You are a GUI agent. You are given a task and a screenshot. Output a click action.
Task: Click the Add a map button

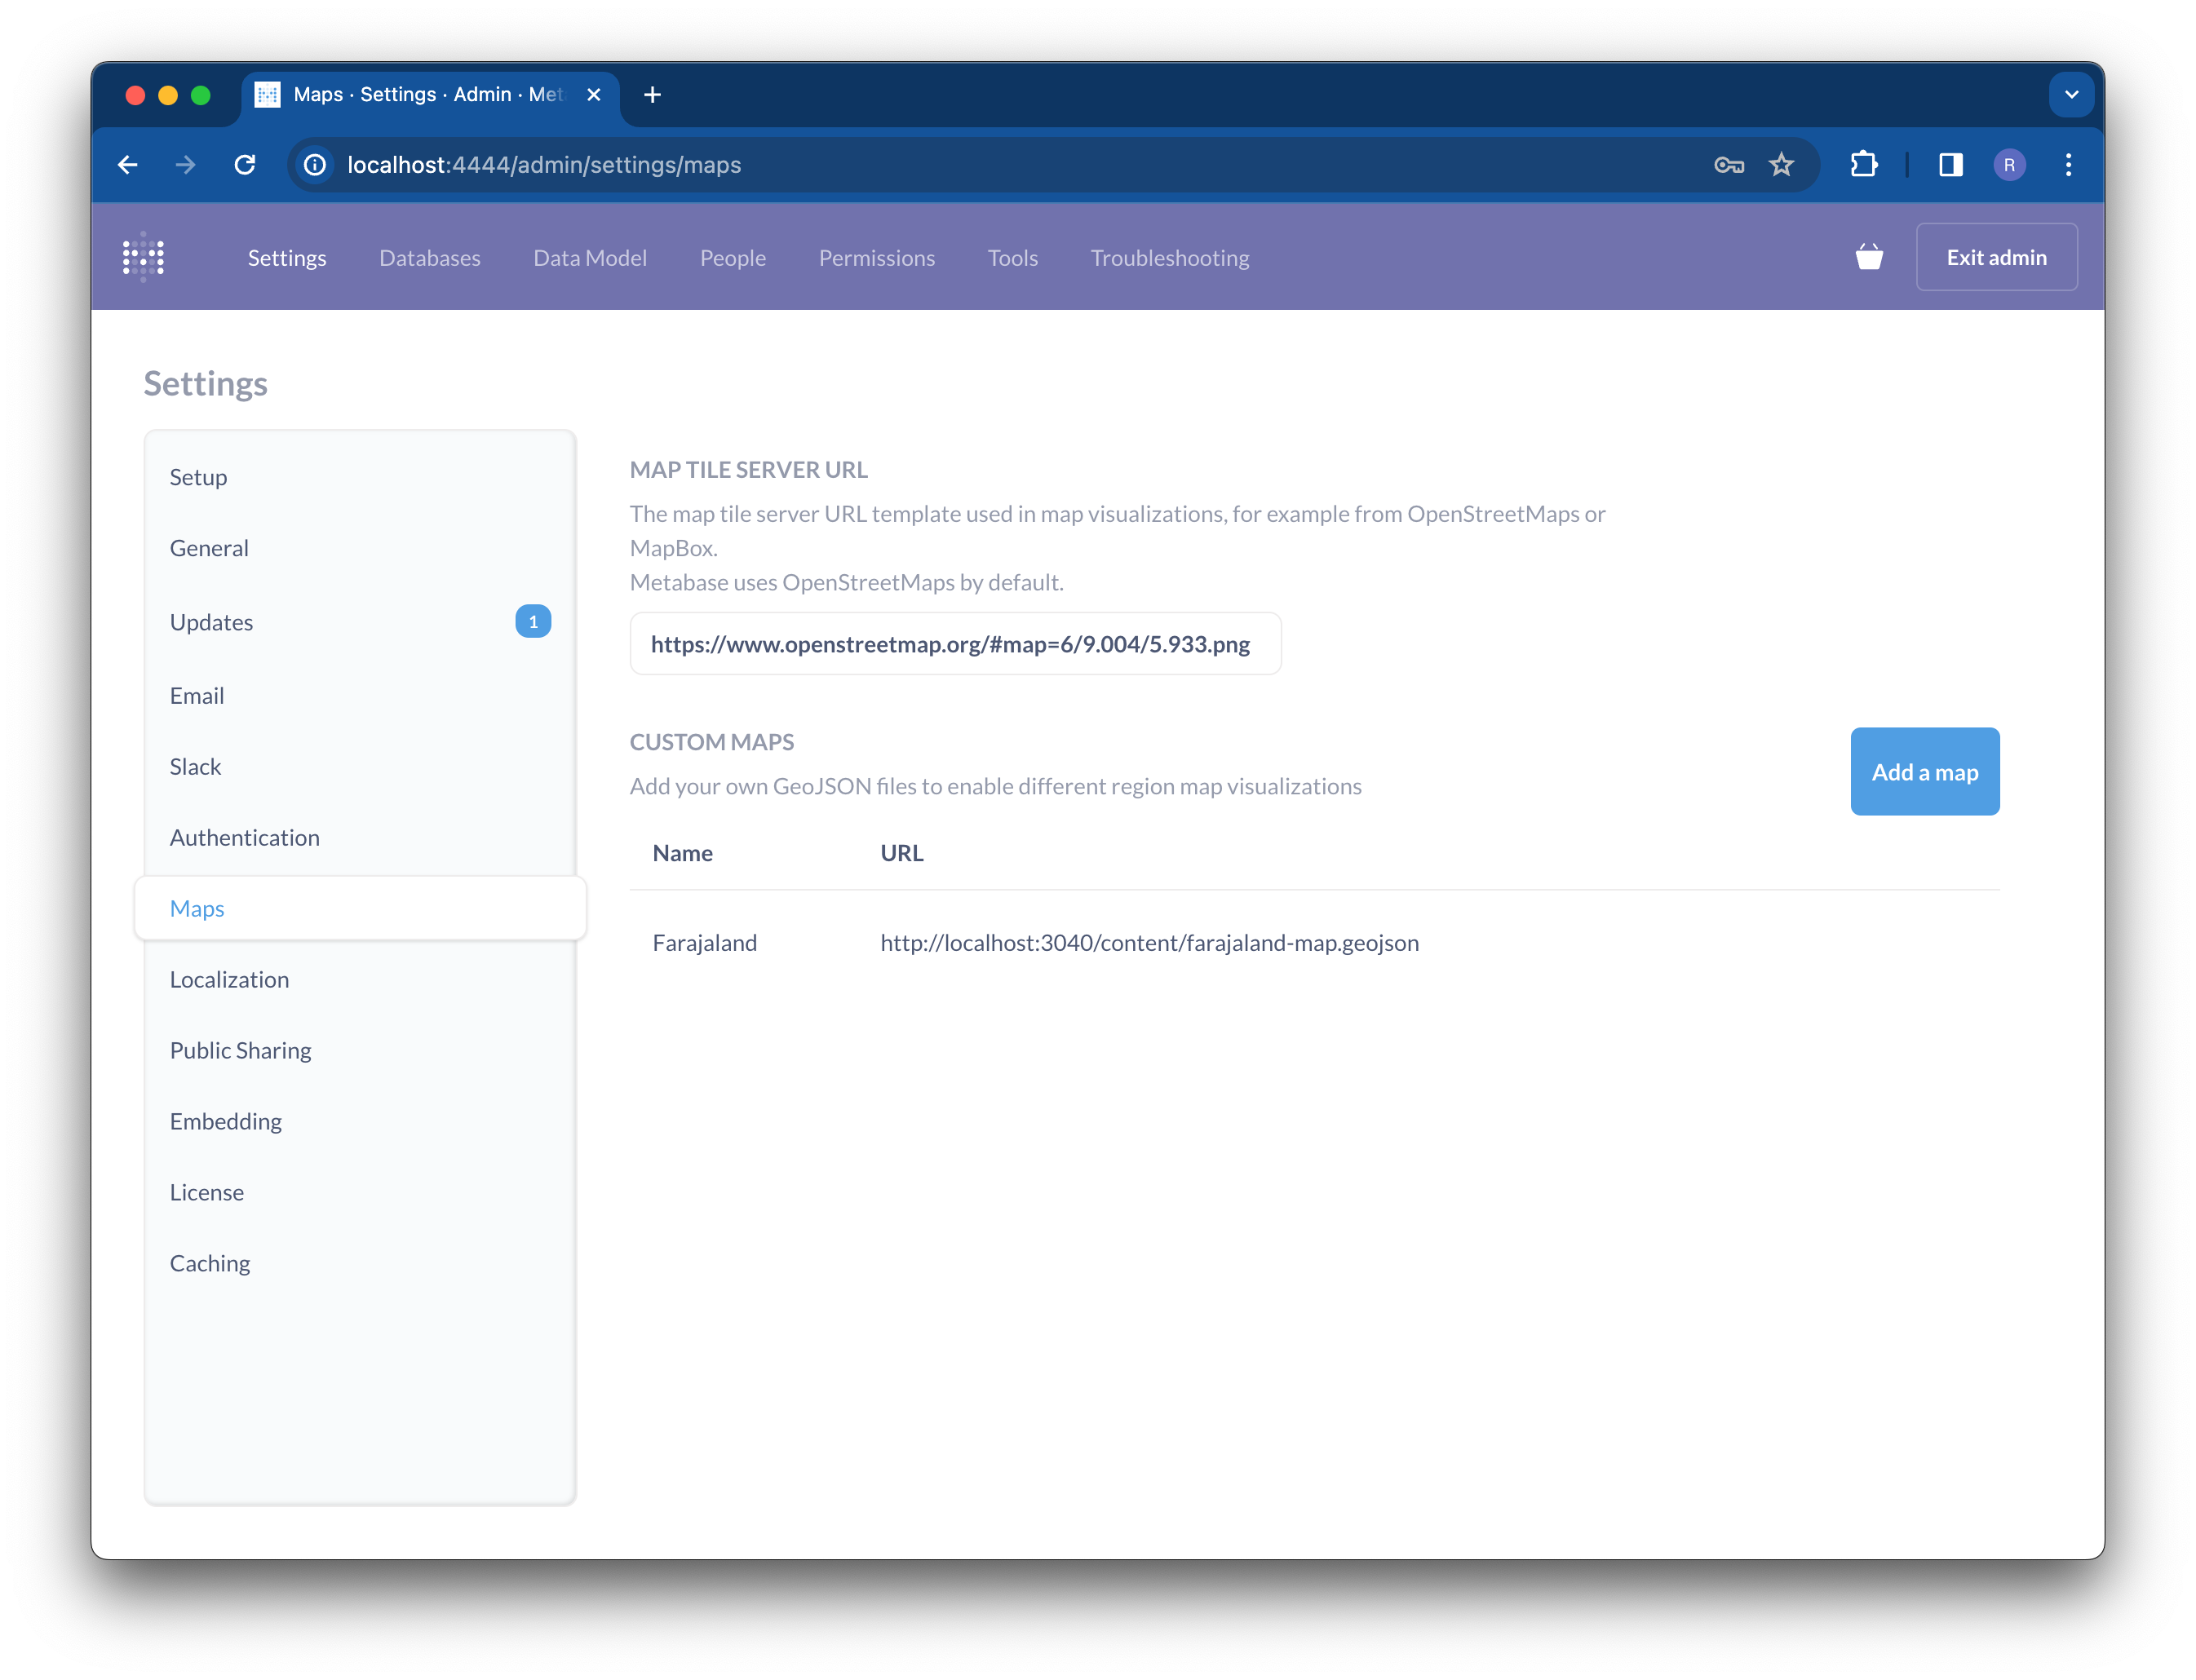pyautogui.click(x=1924, y=772)
